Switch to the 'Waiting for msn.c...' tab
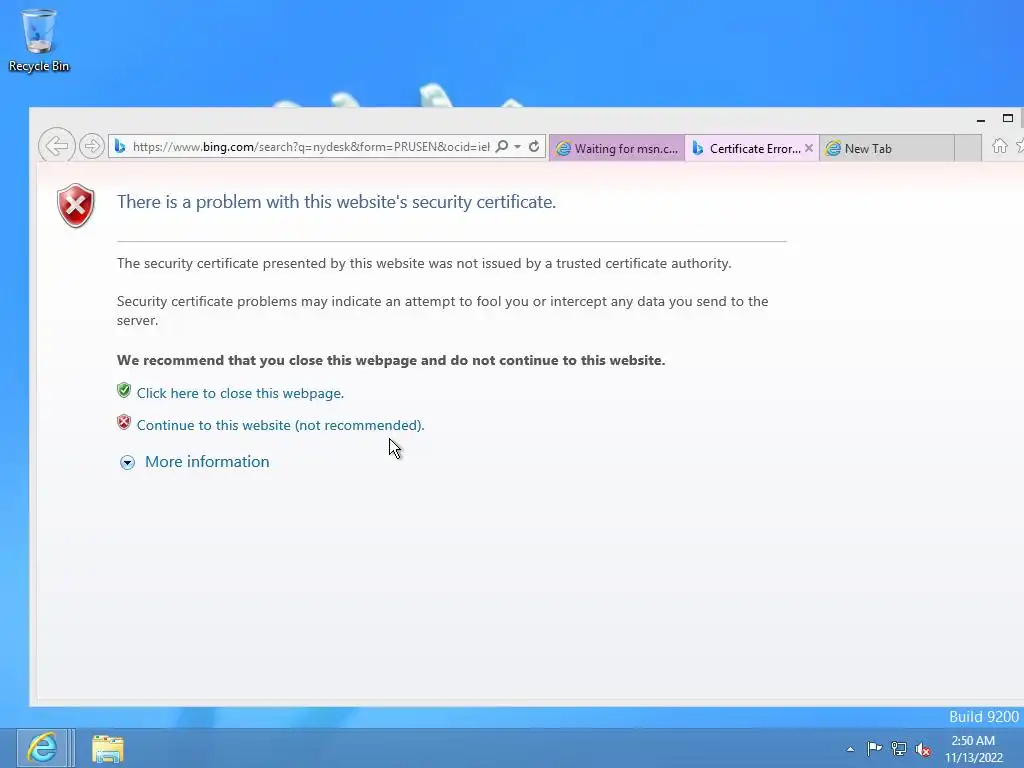This screenshot has height=768, width=1024. (617, 148)
